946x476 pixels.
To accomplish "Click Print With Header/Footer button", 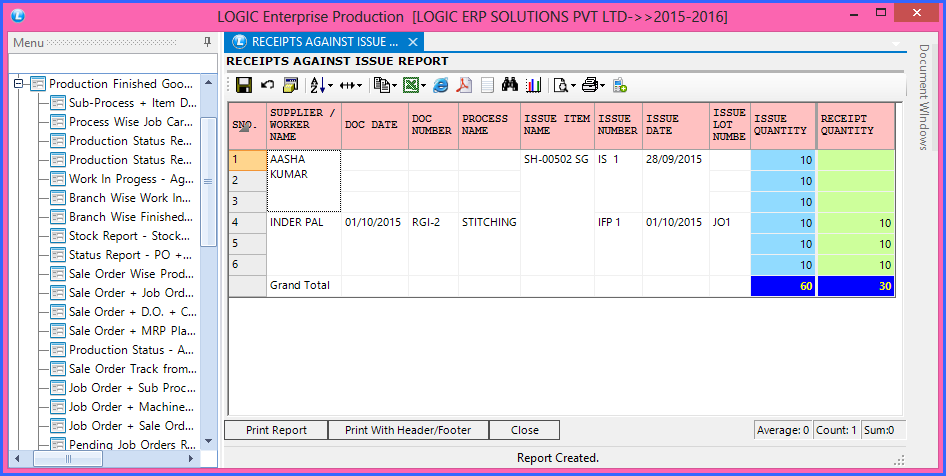I will click(408, 430).
